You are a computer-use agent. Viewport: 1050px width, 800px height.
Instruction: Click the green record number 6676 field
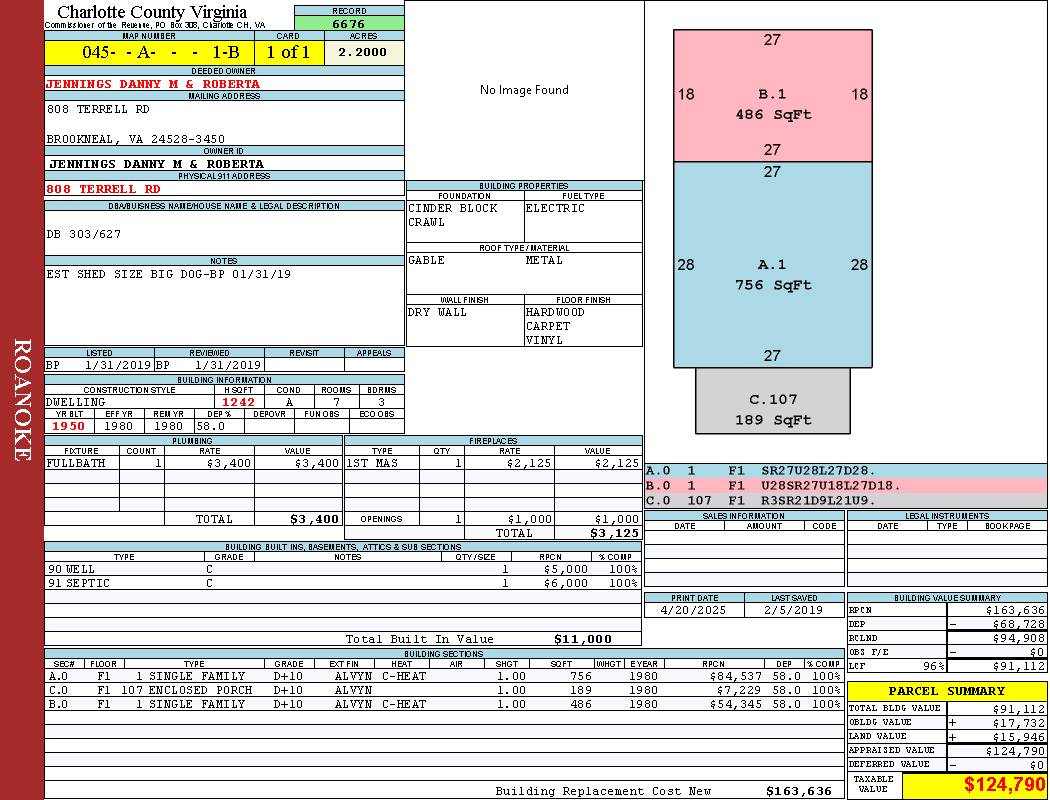click(x=349, y=23)
